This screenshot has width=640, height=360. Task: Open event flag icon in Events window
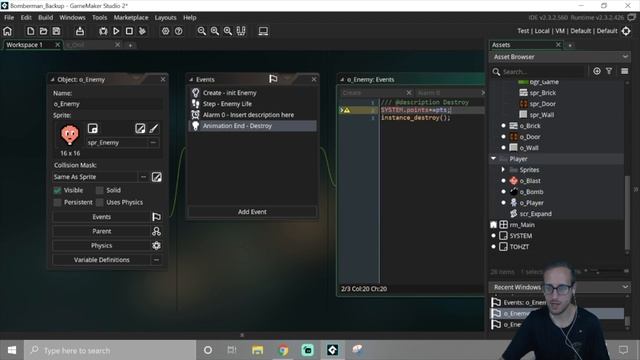(x=273, y=79)
